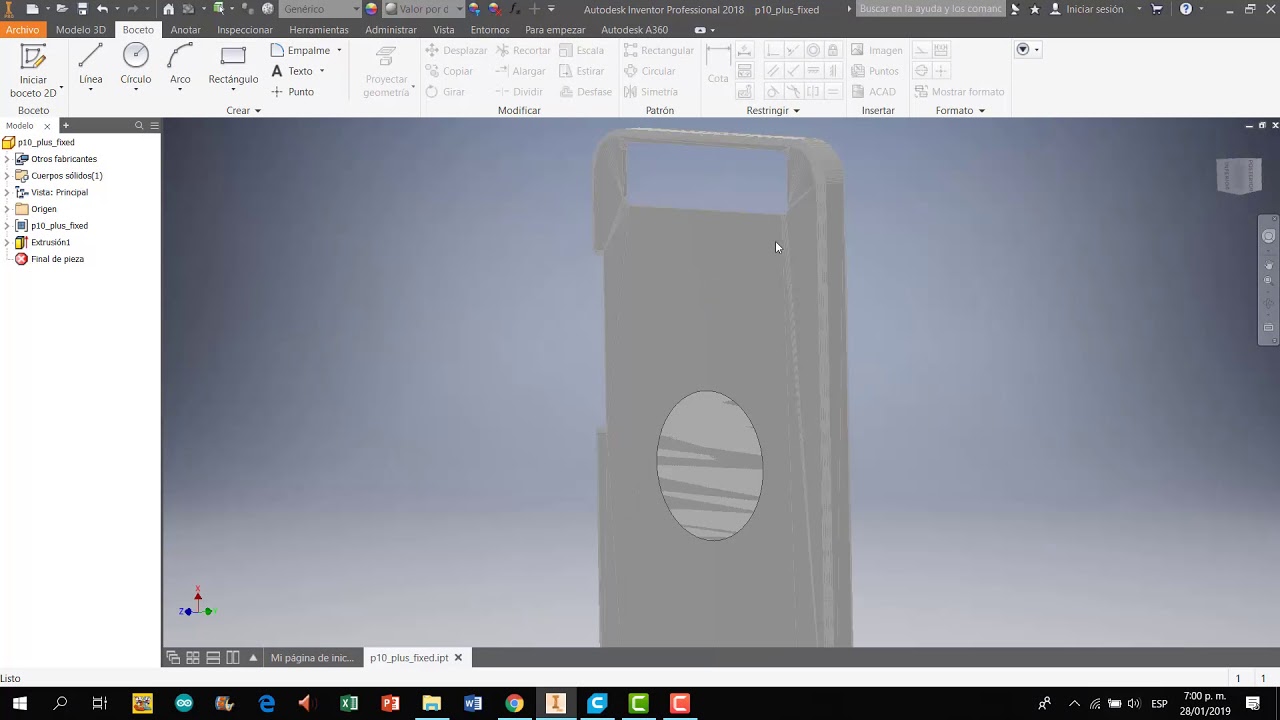Choose the Empalme fillet tool
This screenshot has height=720, width=1280.
click(300, 50)
